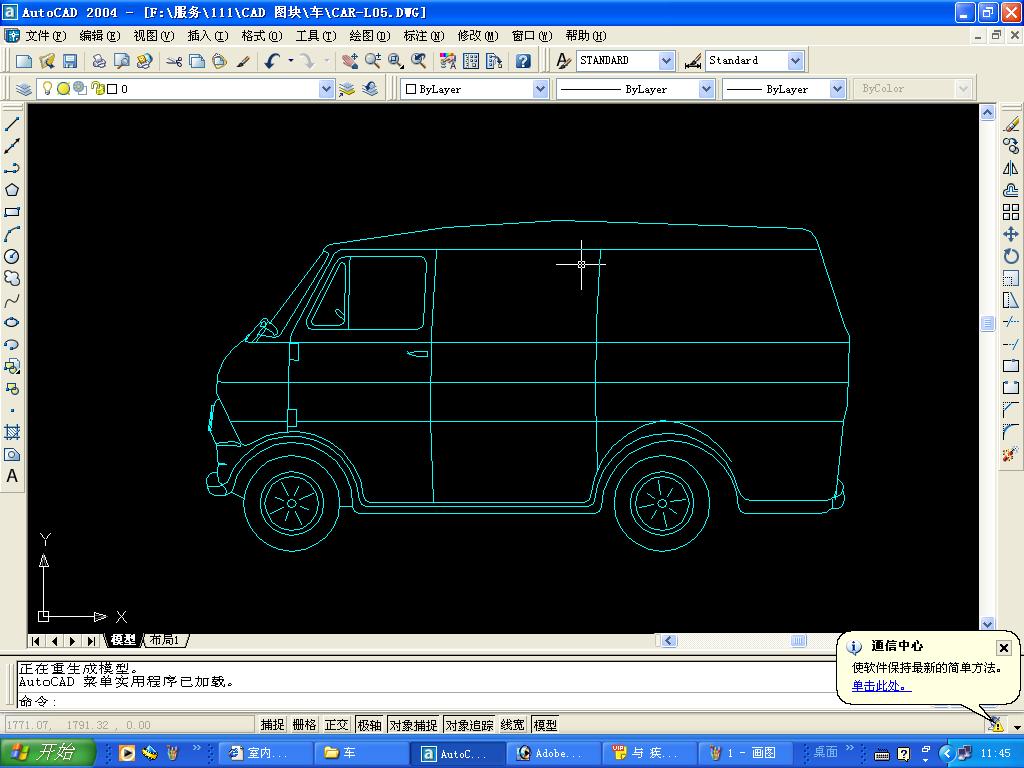1024x768 pixels.
Task: Select the Polygon draw tool
Action: [12, 190]
